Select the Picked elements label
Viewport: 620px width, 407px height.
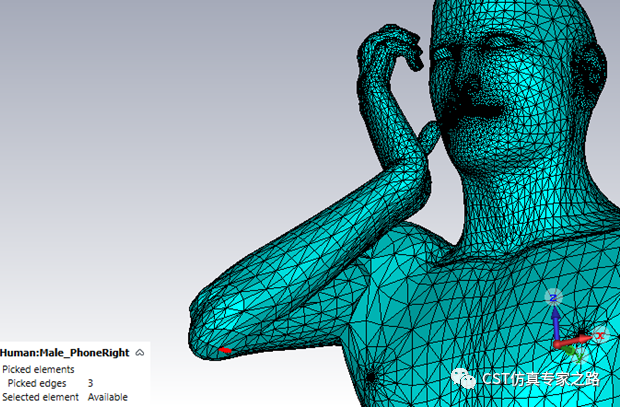point(38,369)
